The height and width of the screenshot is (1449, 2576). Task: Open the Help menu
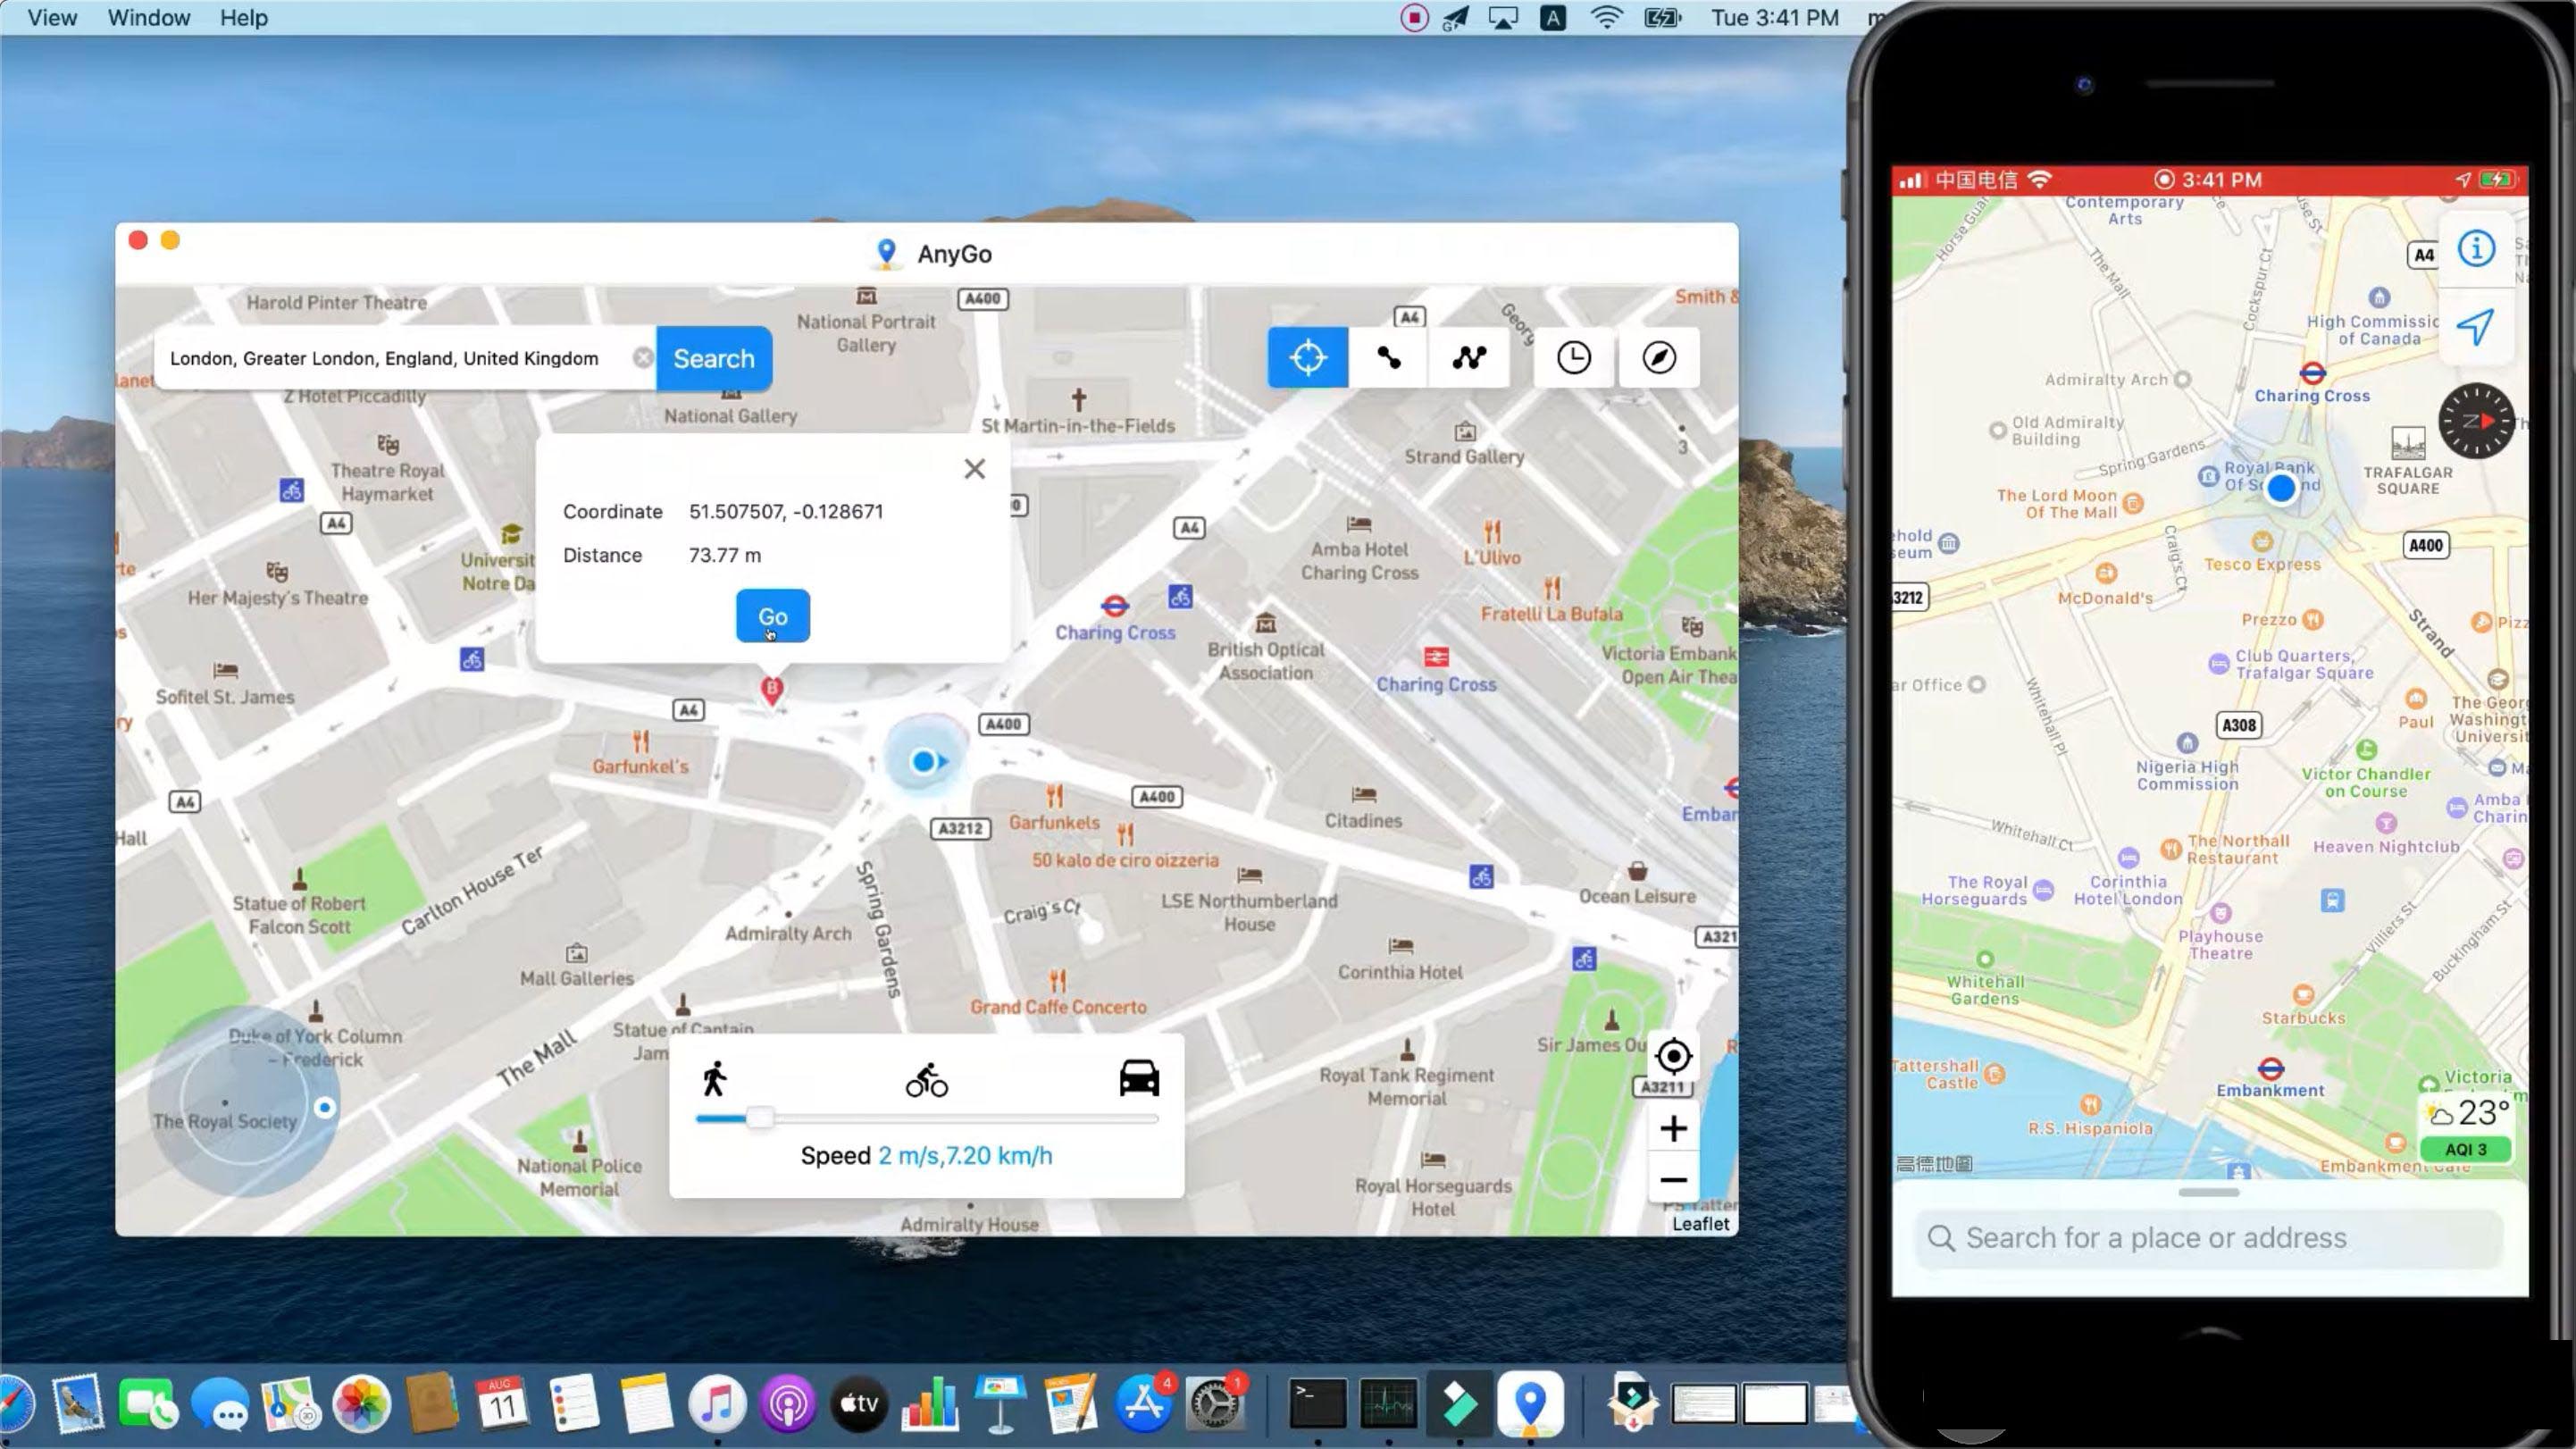[244, 18]
